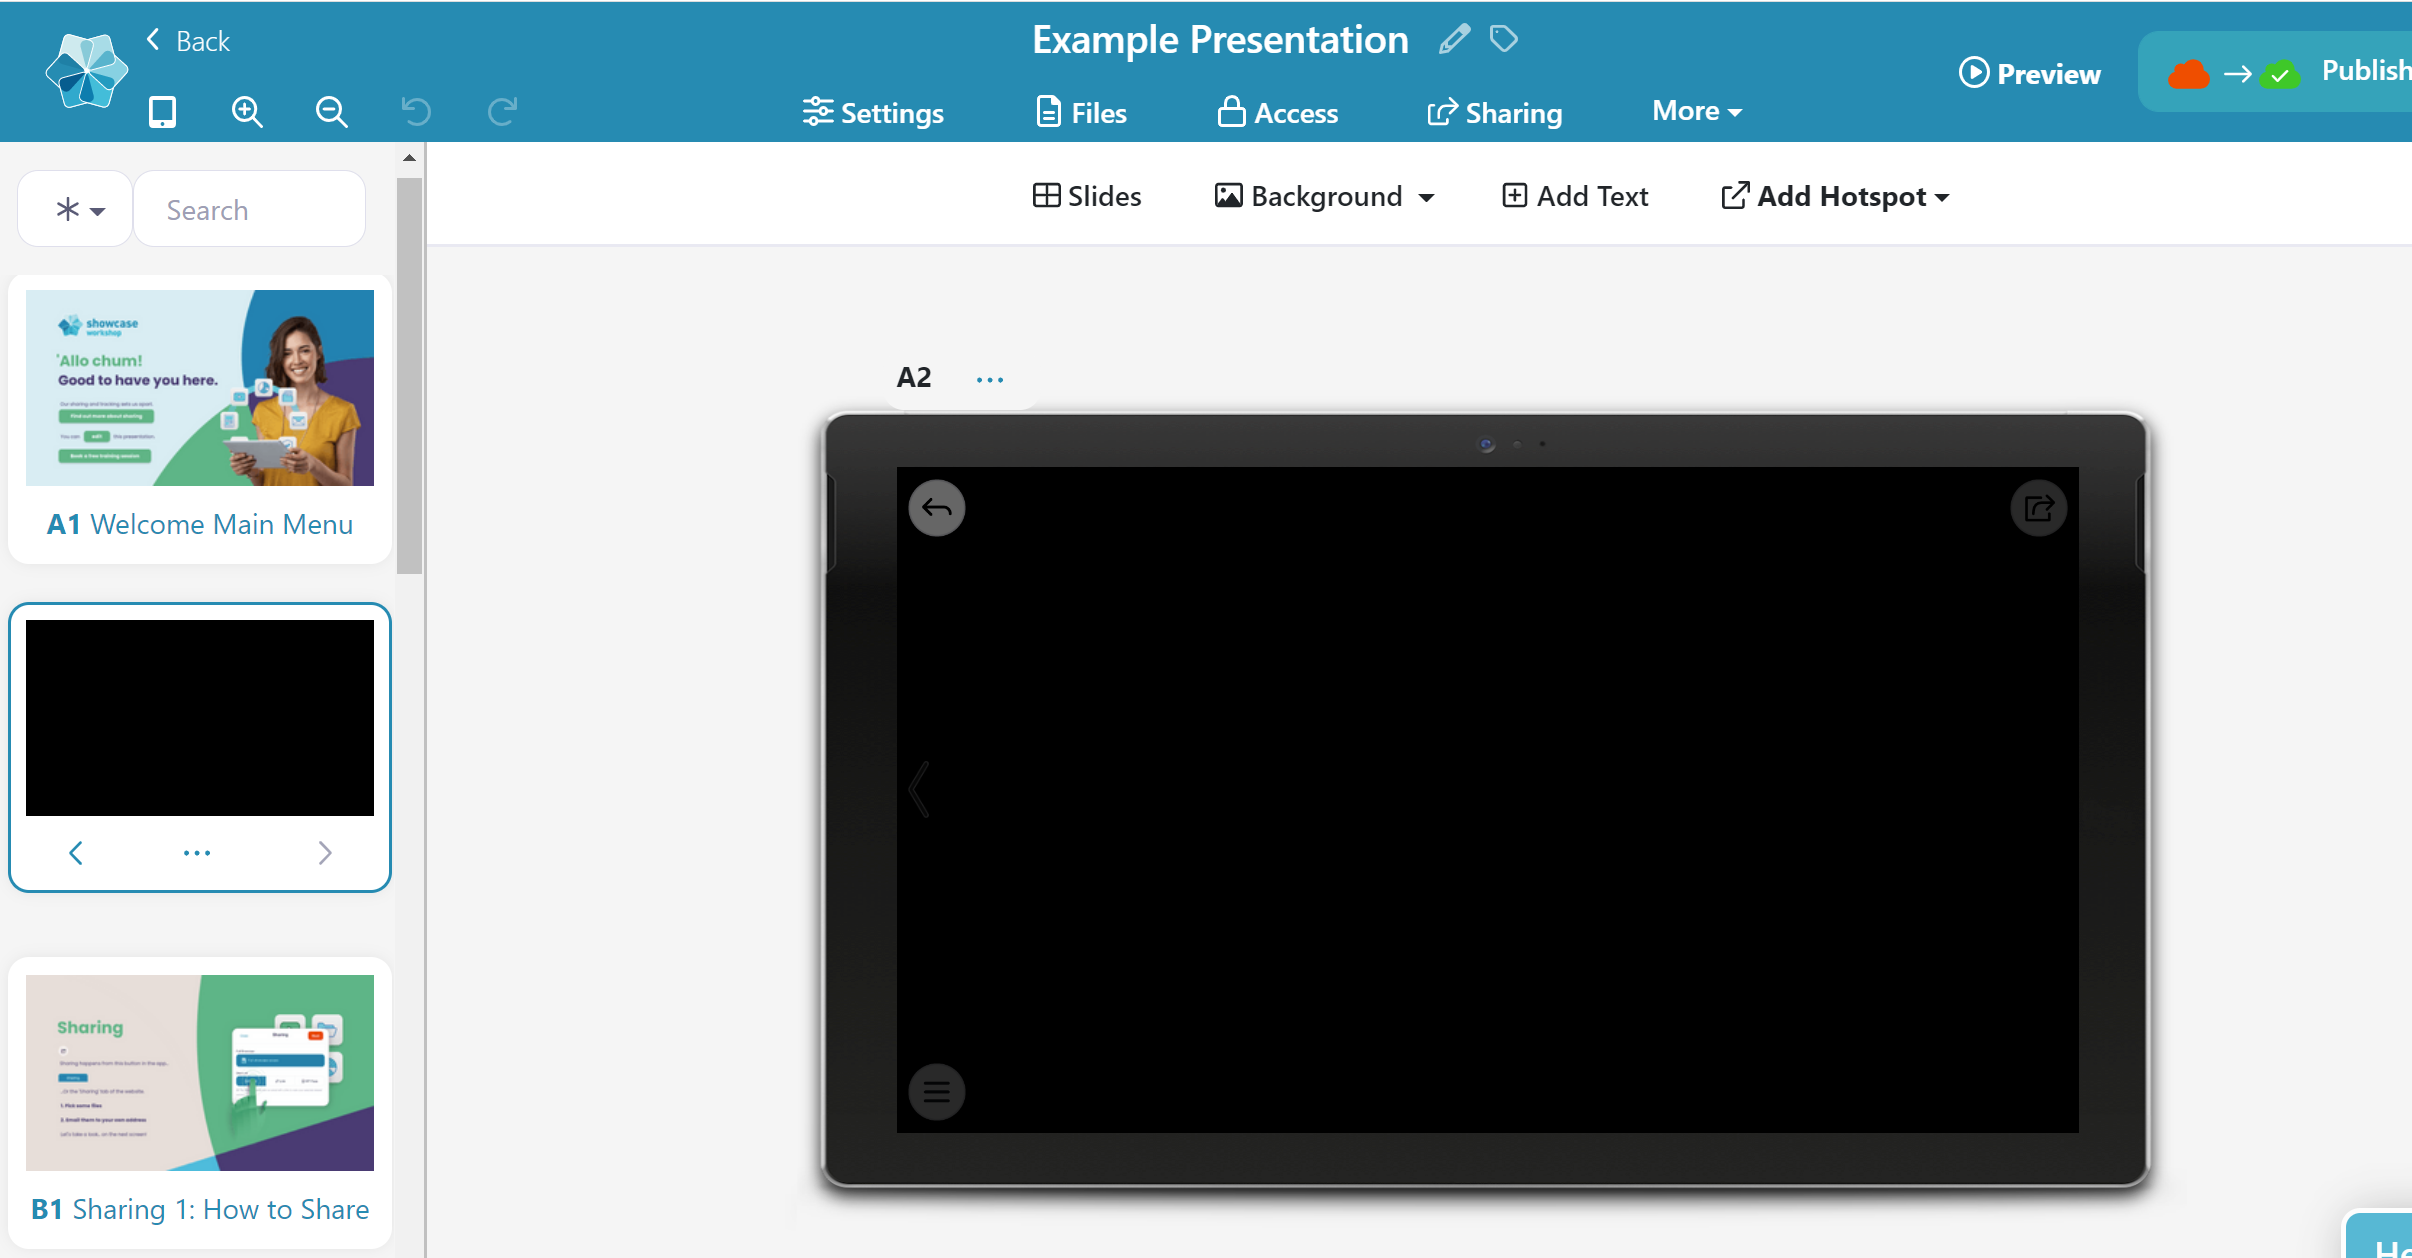This screenshot has height=1258, width=2412.
Task: Click the hamburger menu icon on slide
Action: 936,1091
